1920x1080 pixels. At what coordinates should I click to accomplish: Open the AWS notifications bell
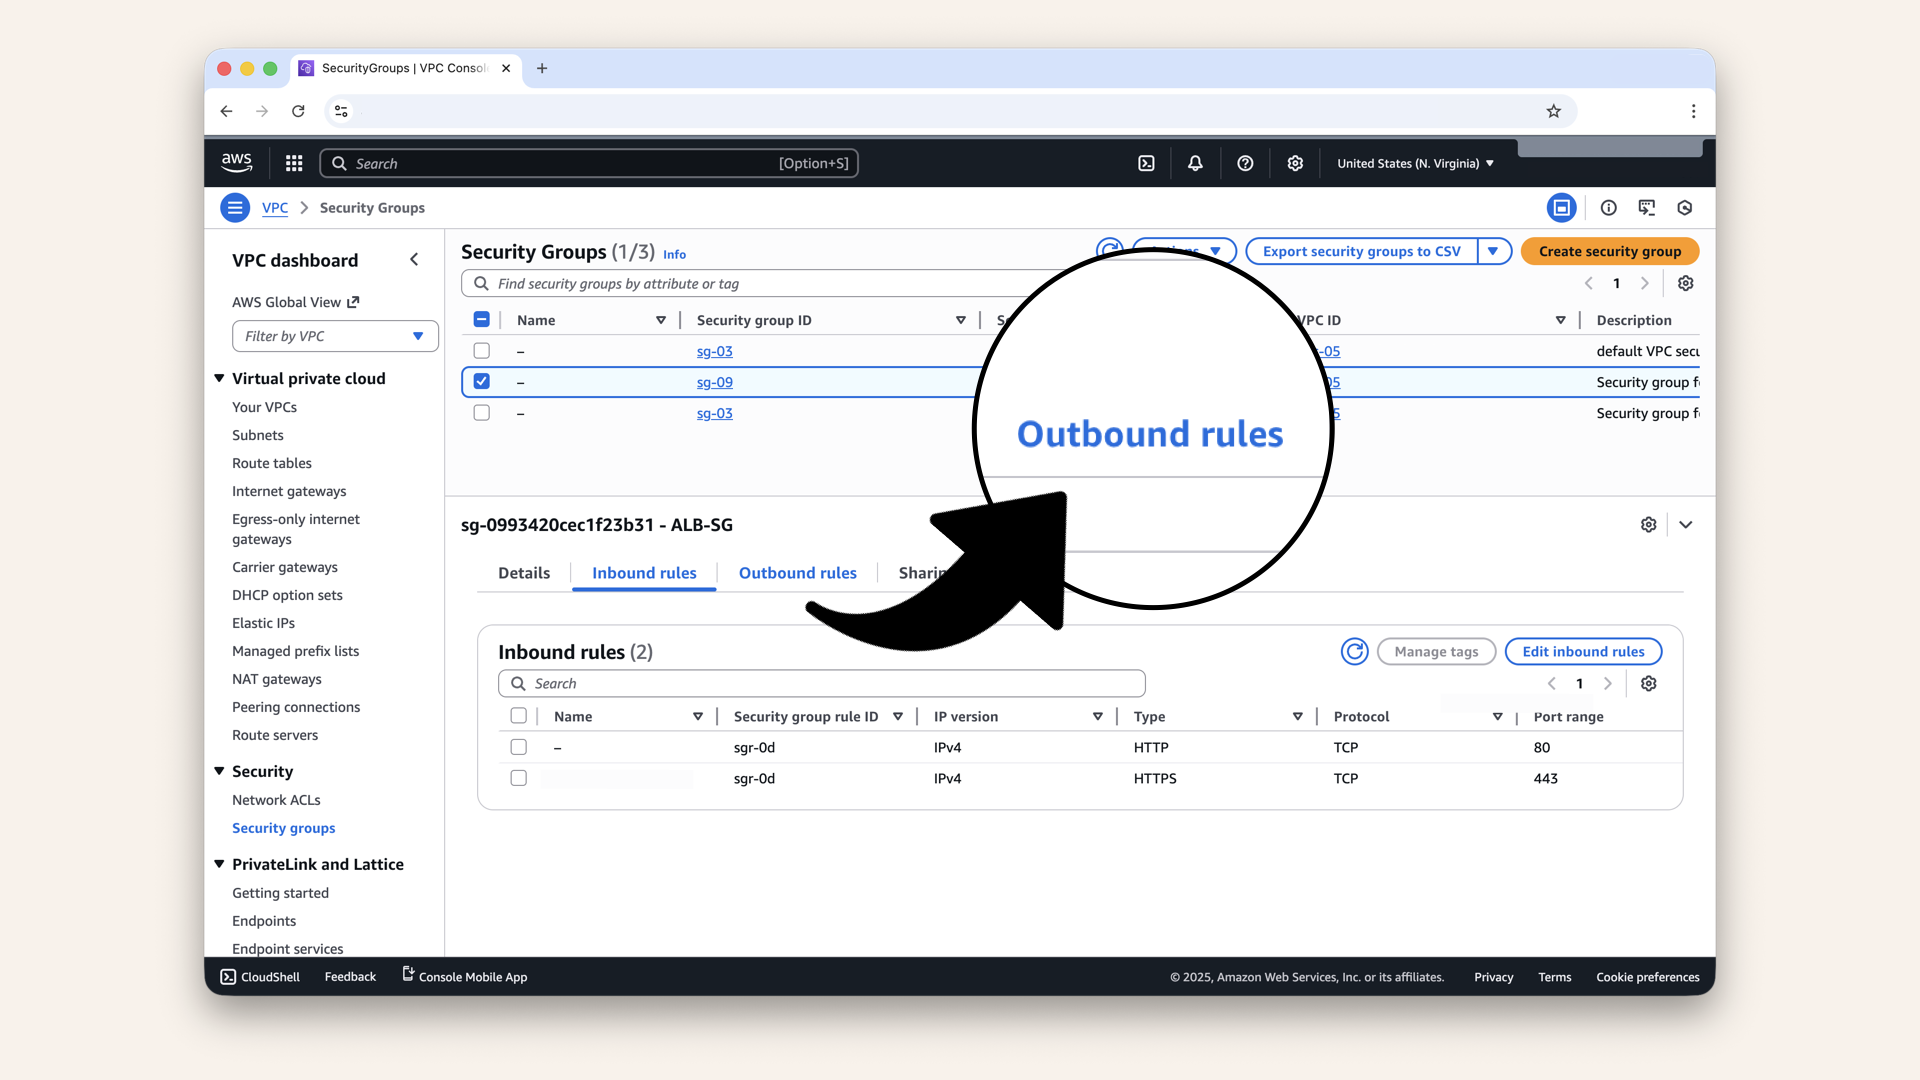coord(1195,162)
